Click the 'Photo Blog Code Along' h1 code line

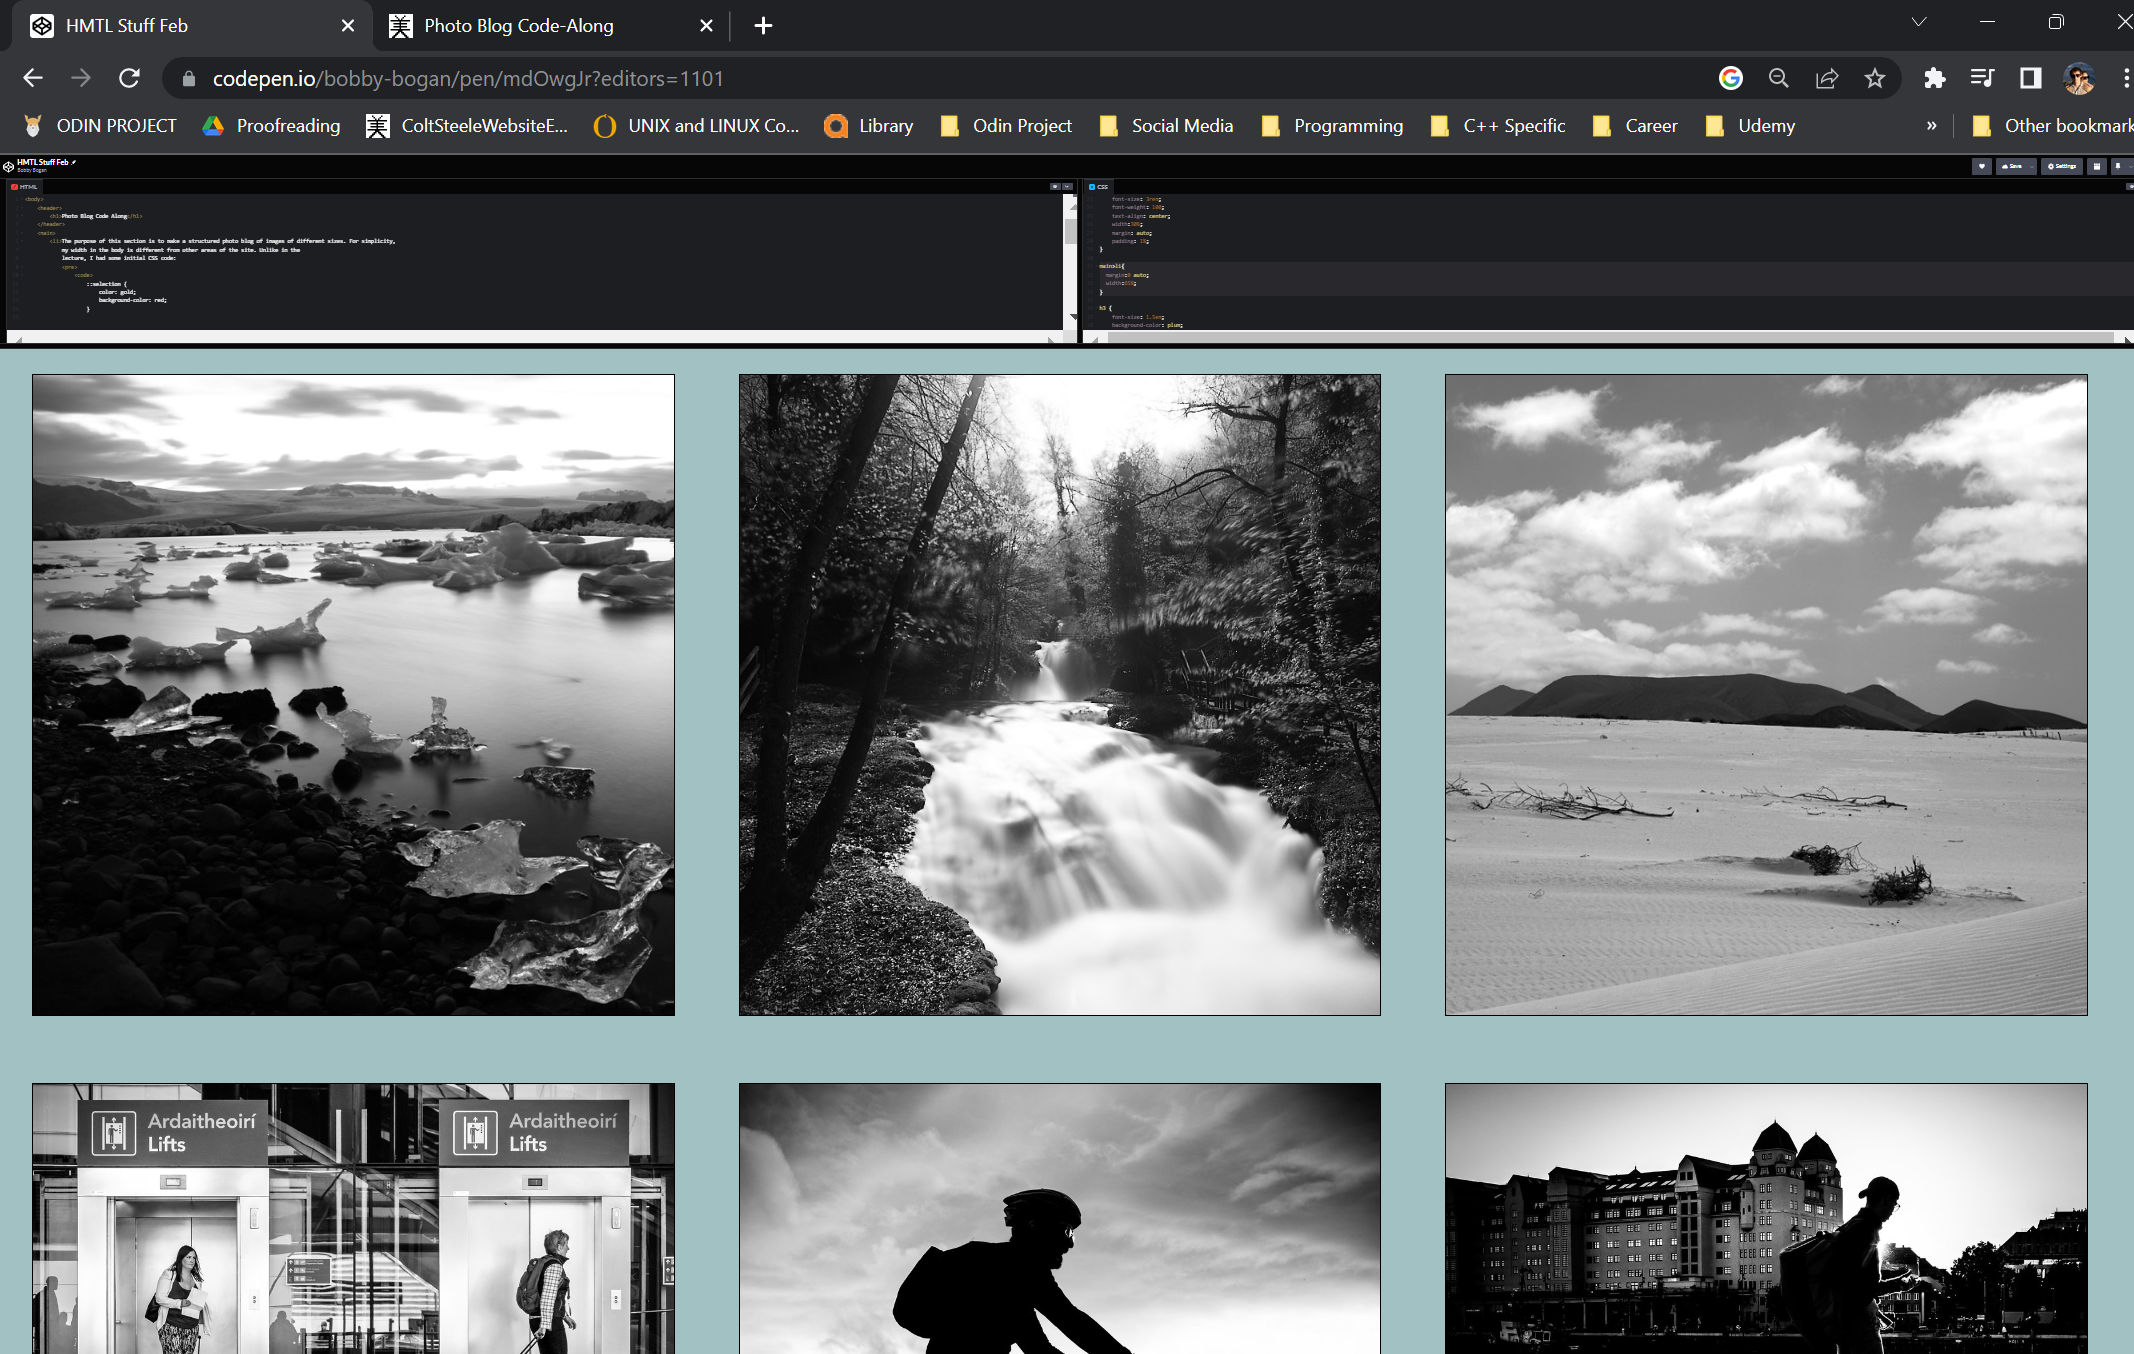tap(96, 216)
